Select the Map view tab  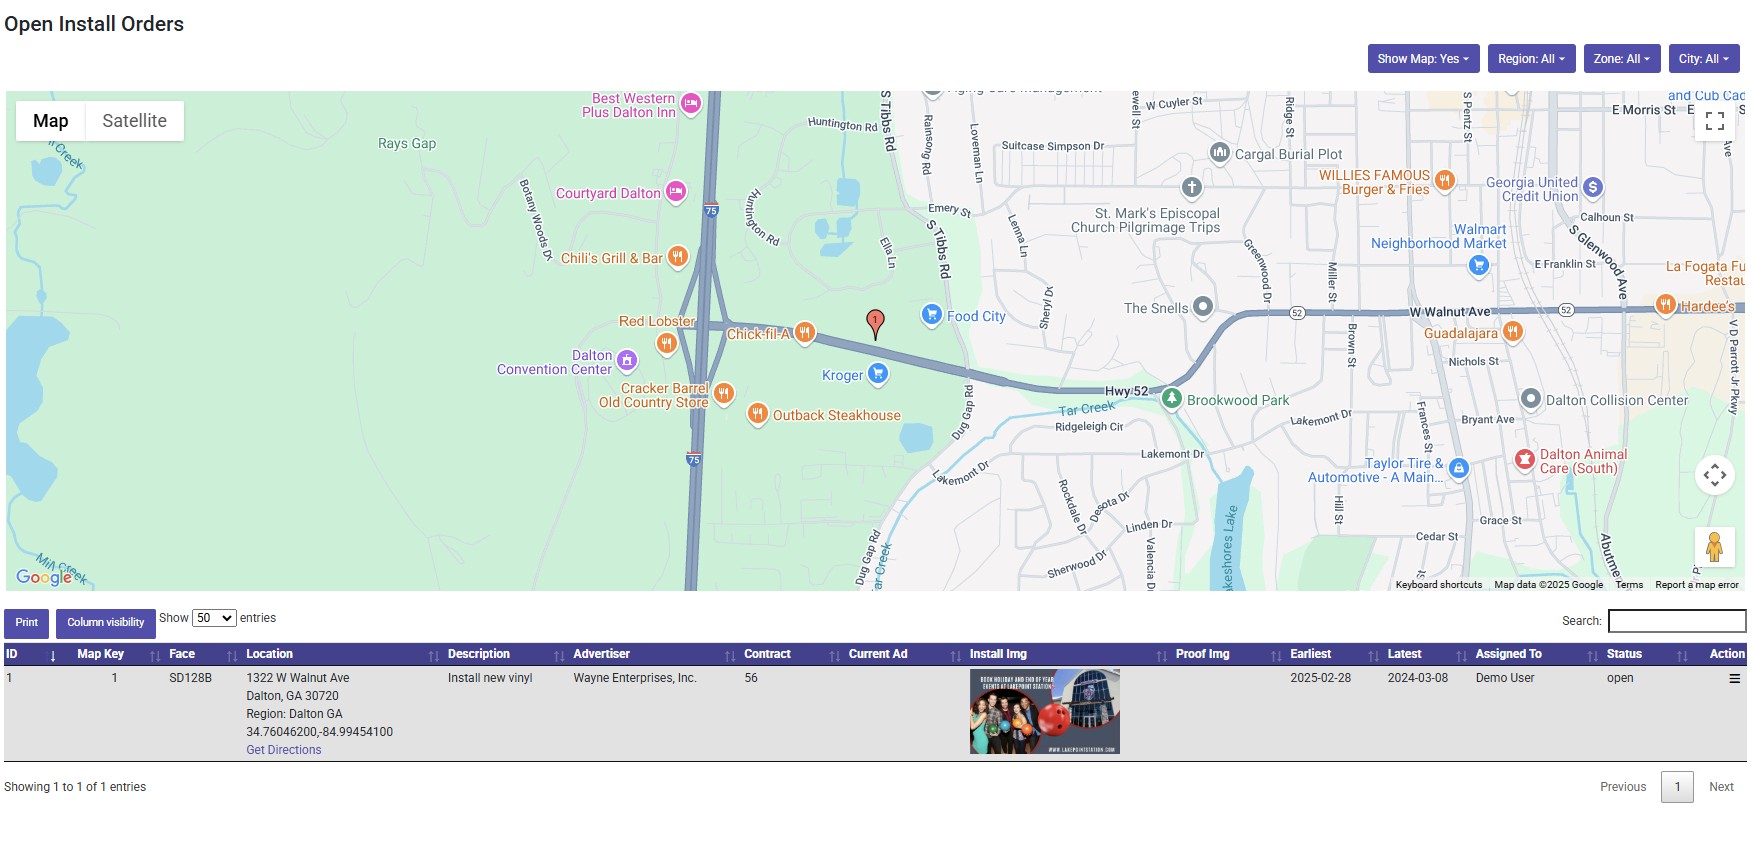51,121
